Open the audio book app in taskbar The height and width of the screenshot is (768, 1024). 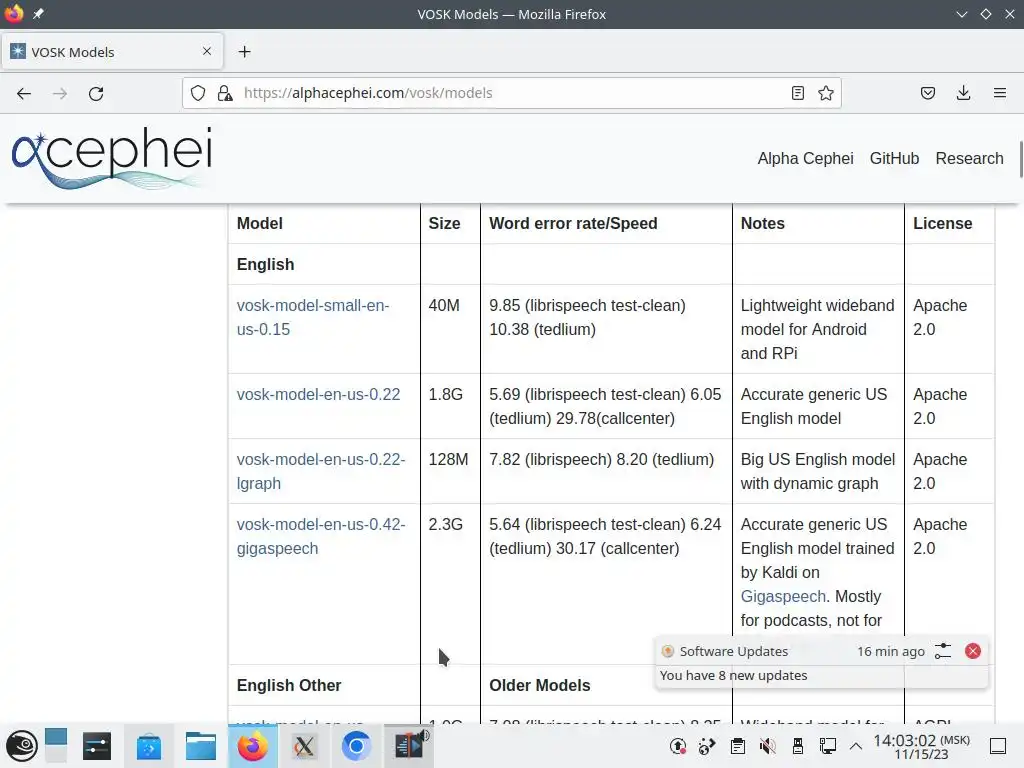[x=409, y=746]
